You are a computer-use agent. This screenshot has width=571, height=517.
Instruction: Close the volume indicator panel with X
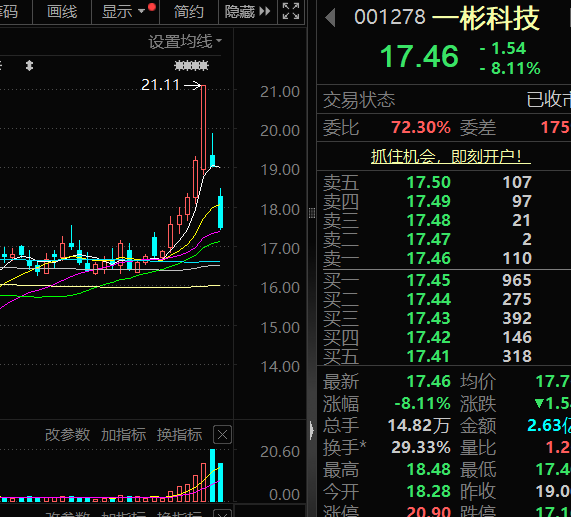point(222,435)
